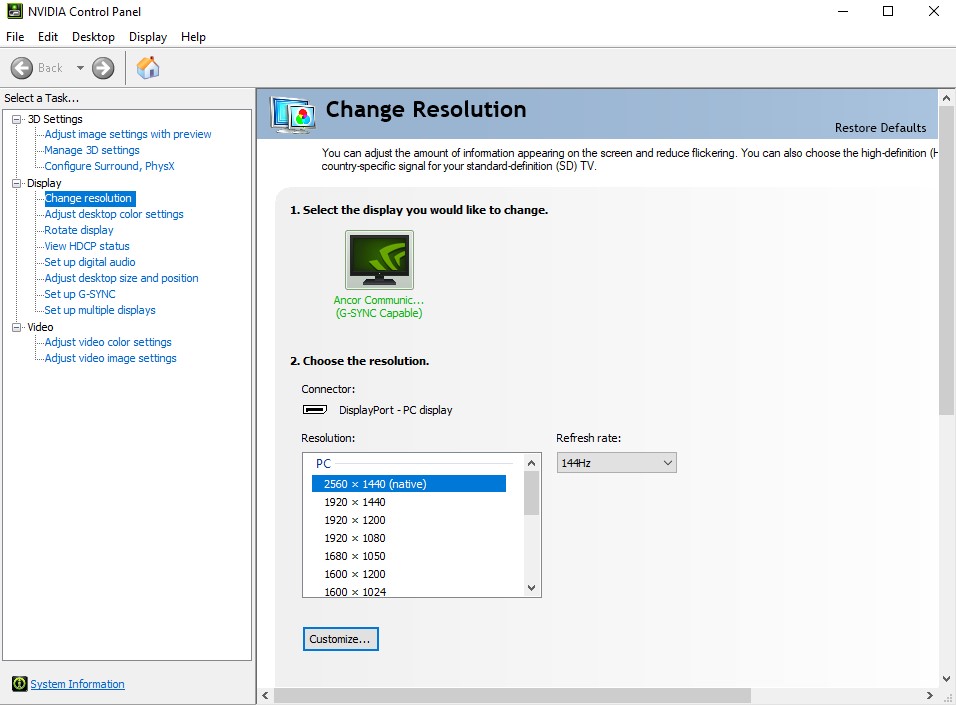Open the System Information link

point(77,684)
